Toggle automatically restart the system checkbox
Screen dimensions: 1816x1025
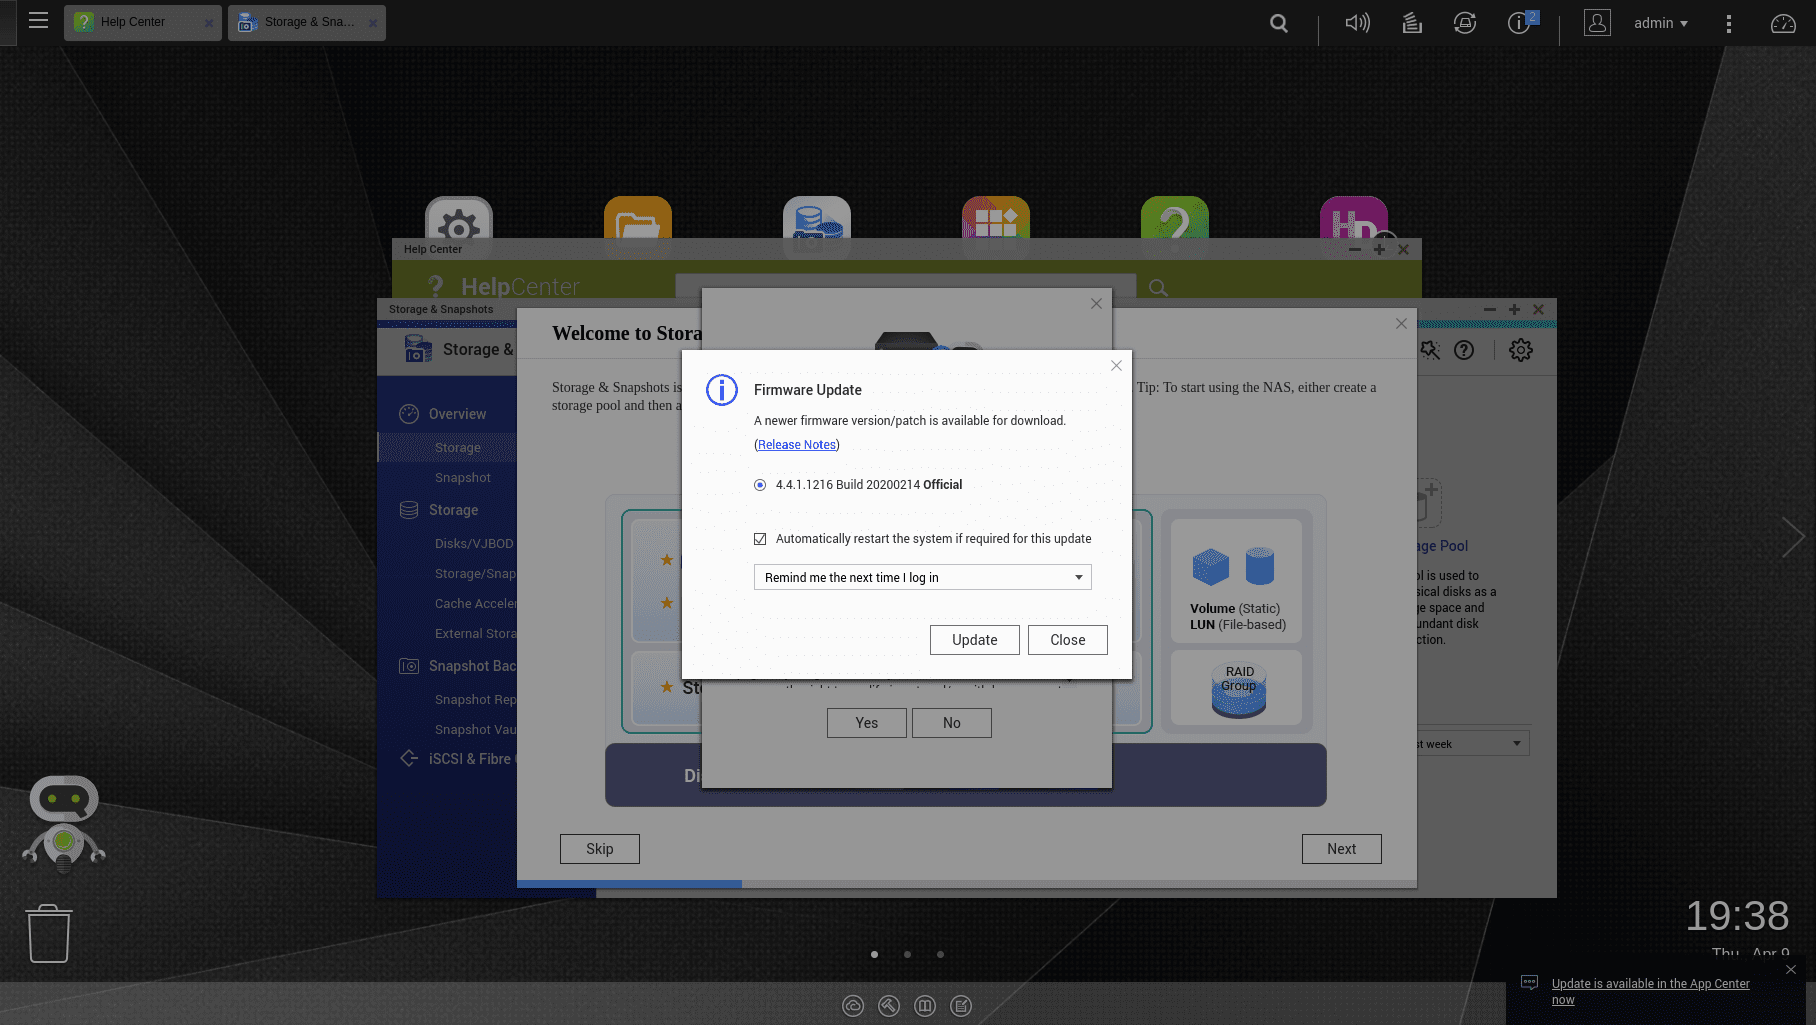click(x=760, y=539)
